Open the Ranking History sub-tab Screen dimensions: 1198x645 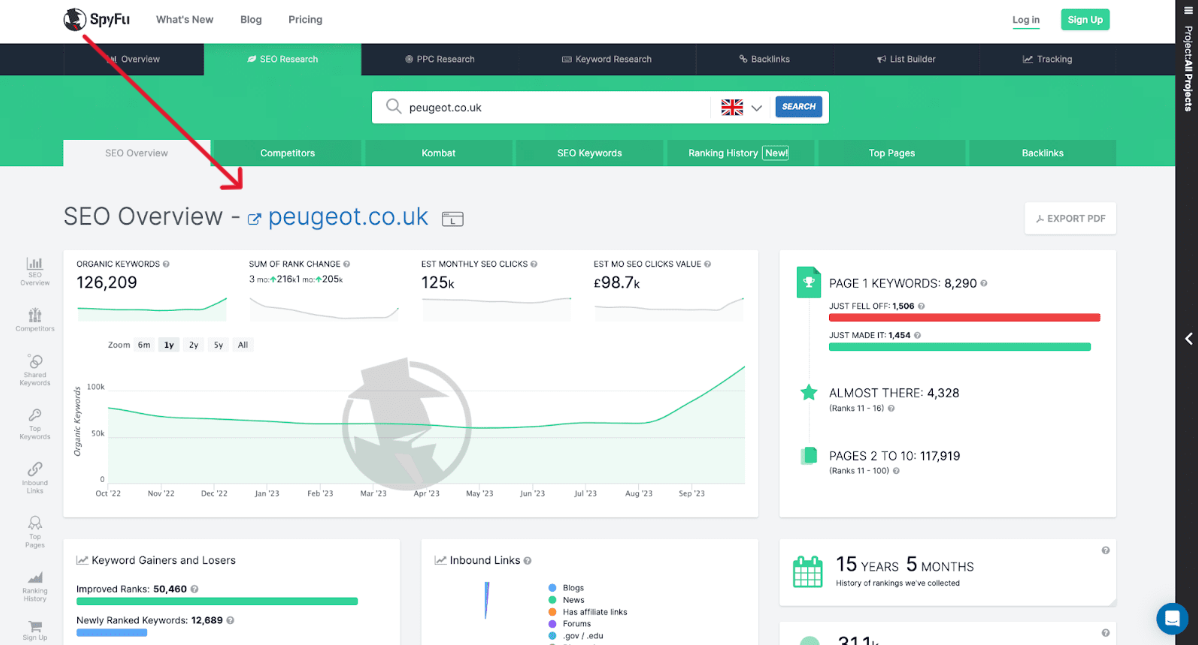tap(739, 153)
